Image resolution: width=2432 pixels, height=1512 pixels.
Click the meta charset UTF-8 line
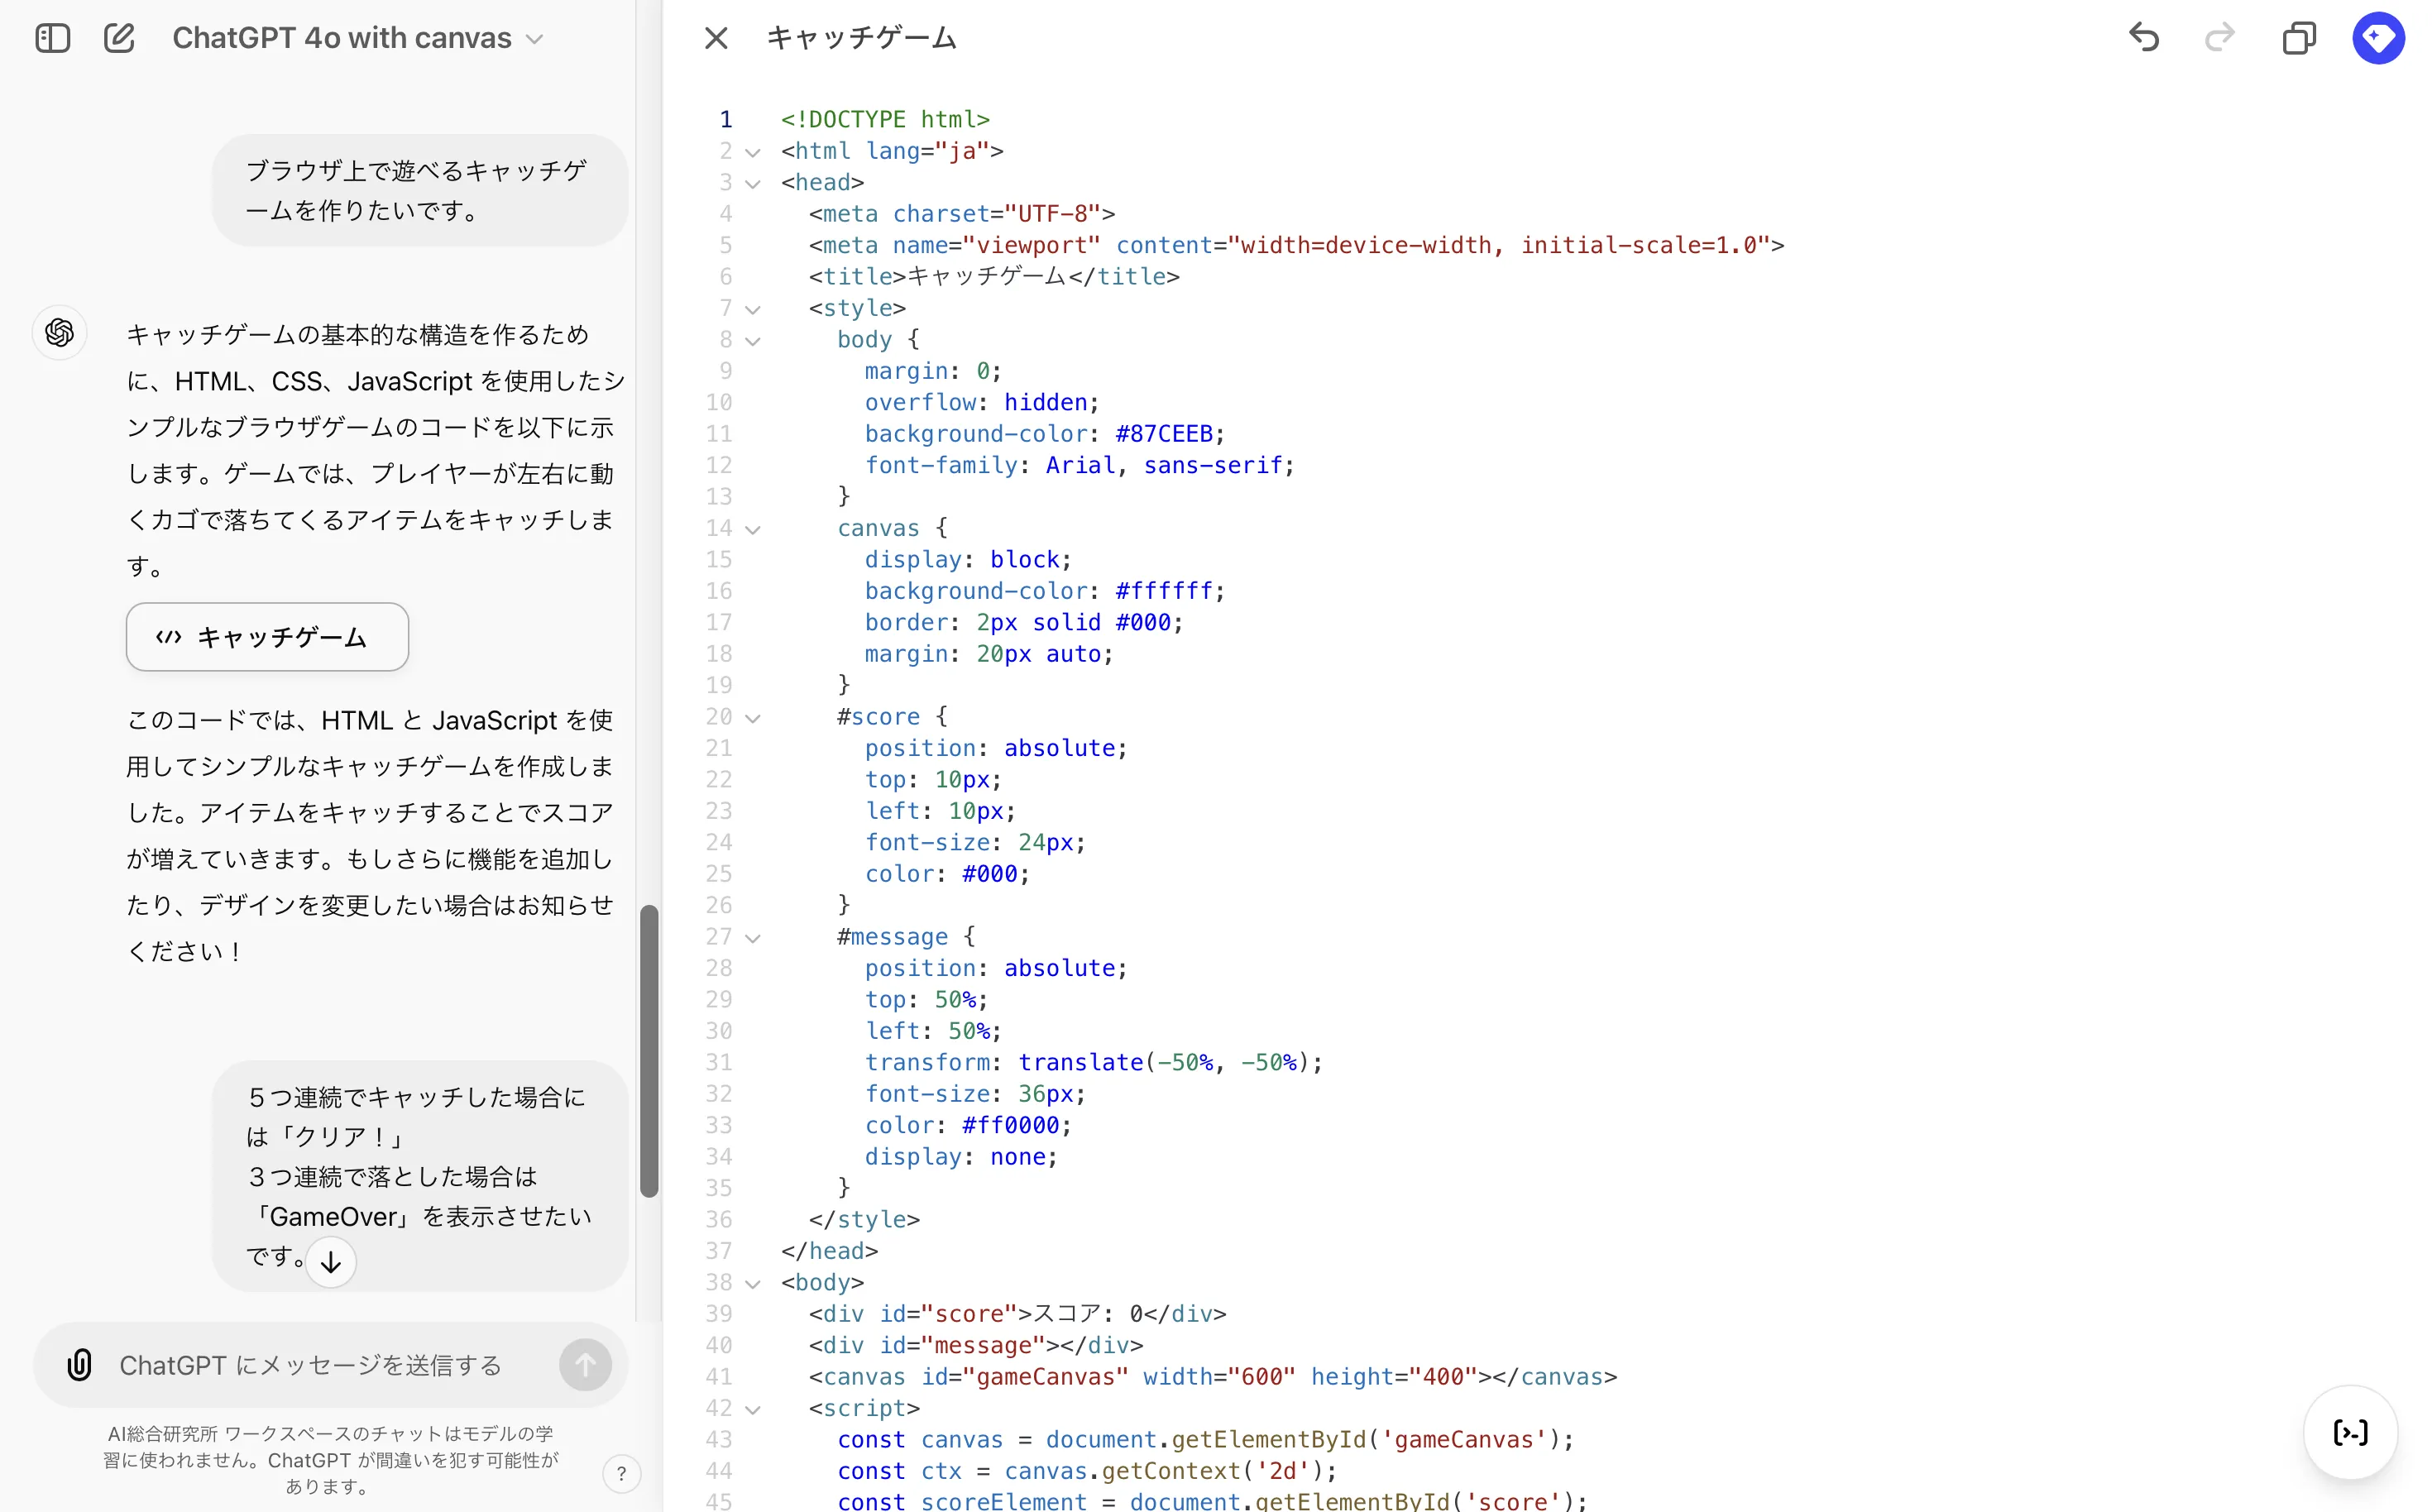click(x=961, y=213)
